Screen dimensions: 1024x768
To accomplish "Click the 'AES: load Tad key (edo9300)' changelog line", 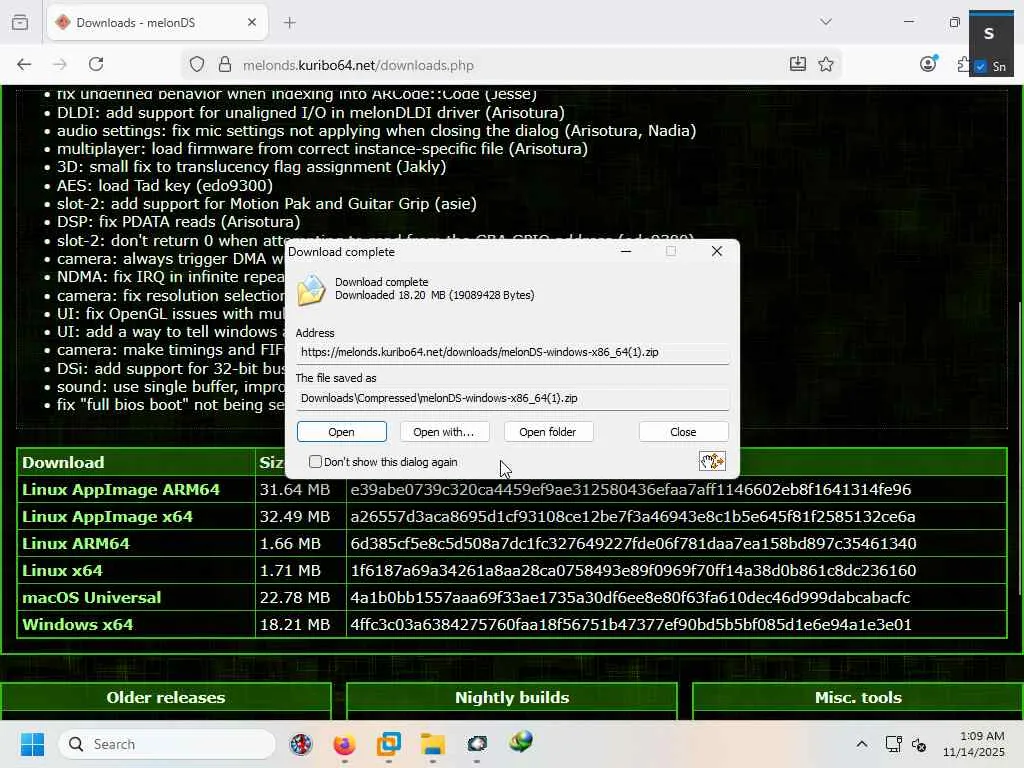I will point(165,185).
